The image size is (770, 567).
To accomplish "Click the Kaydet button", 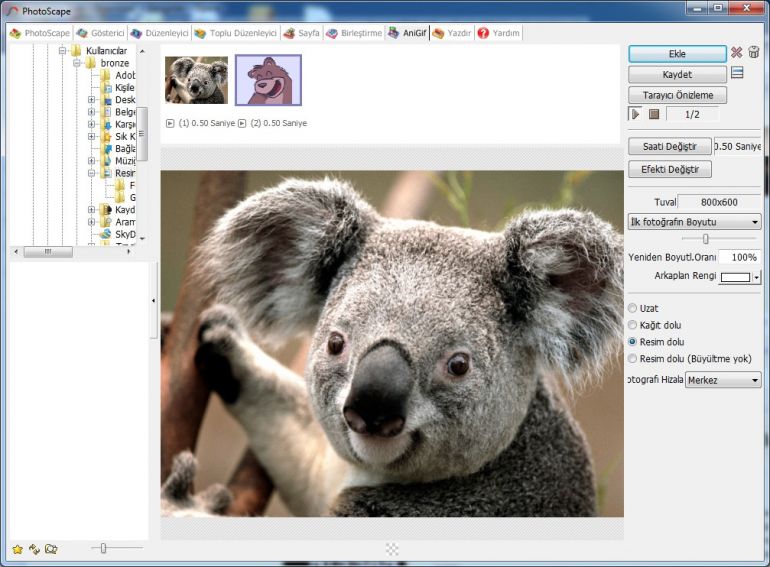I will (x=677, y=75).
